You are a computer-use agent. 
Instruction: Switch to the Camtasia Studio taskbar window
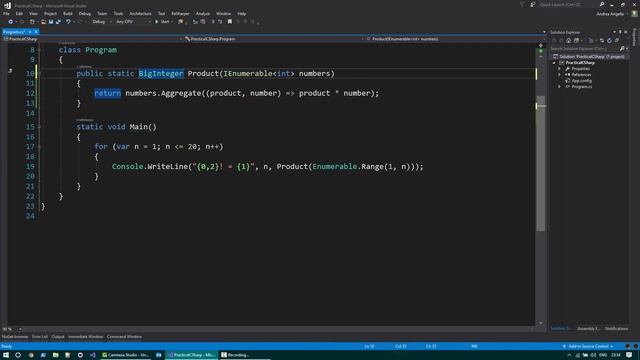pyautogui.click(x=125, y=355)
